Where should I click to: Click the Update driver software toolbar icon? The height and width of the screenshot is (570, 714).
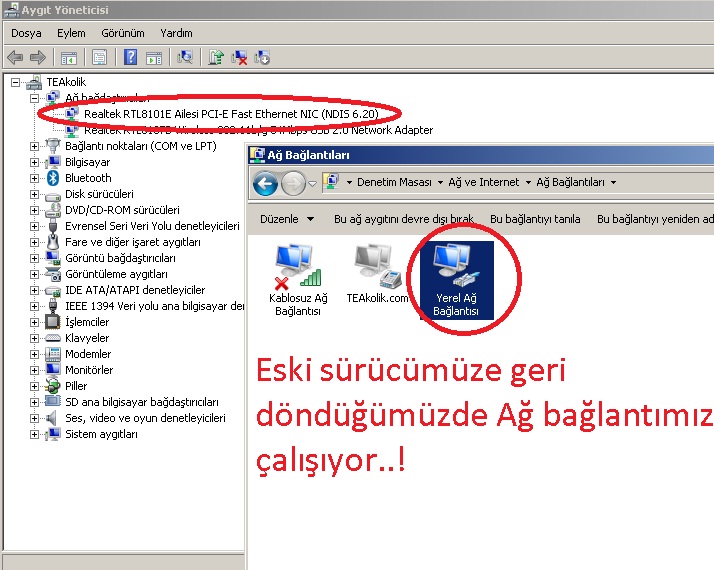(x=215, y=57)
